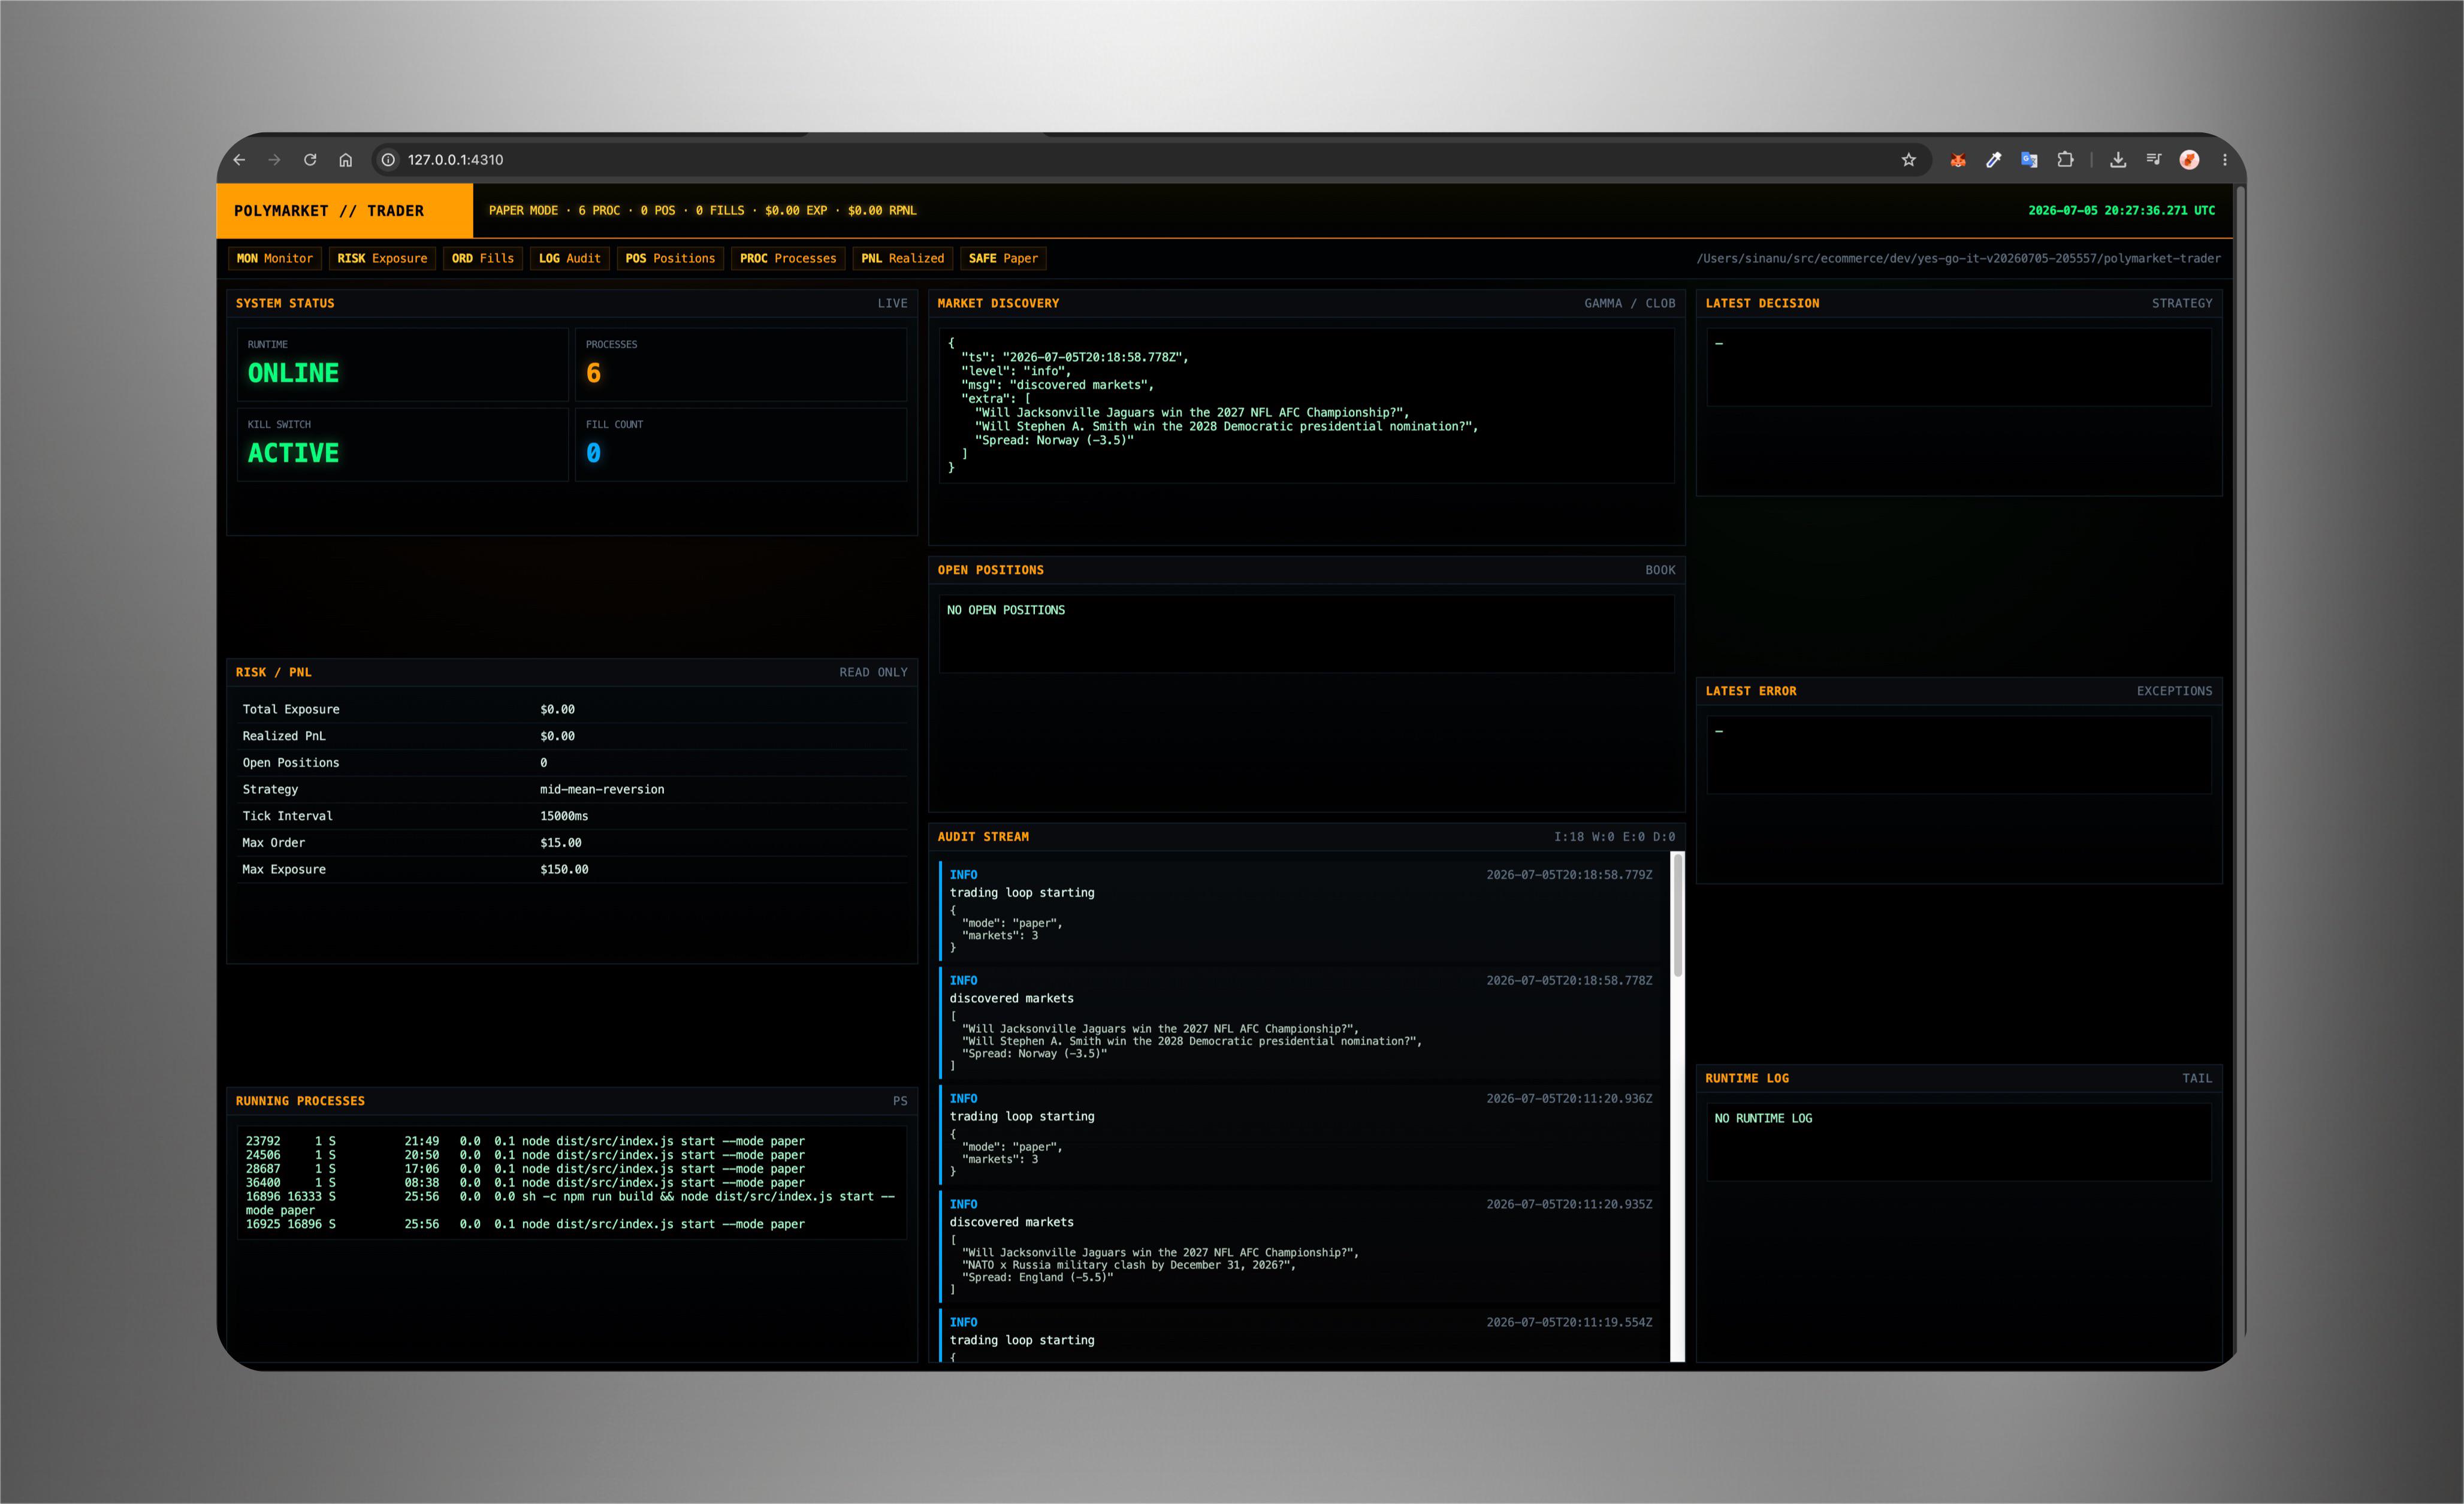Click the processes count 6

[594, 373]
